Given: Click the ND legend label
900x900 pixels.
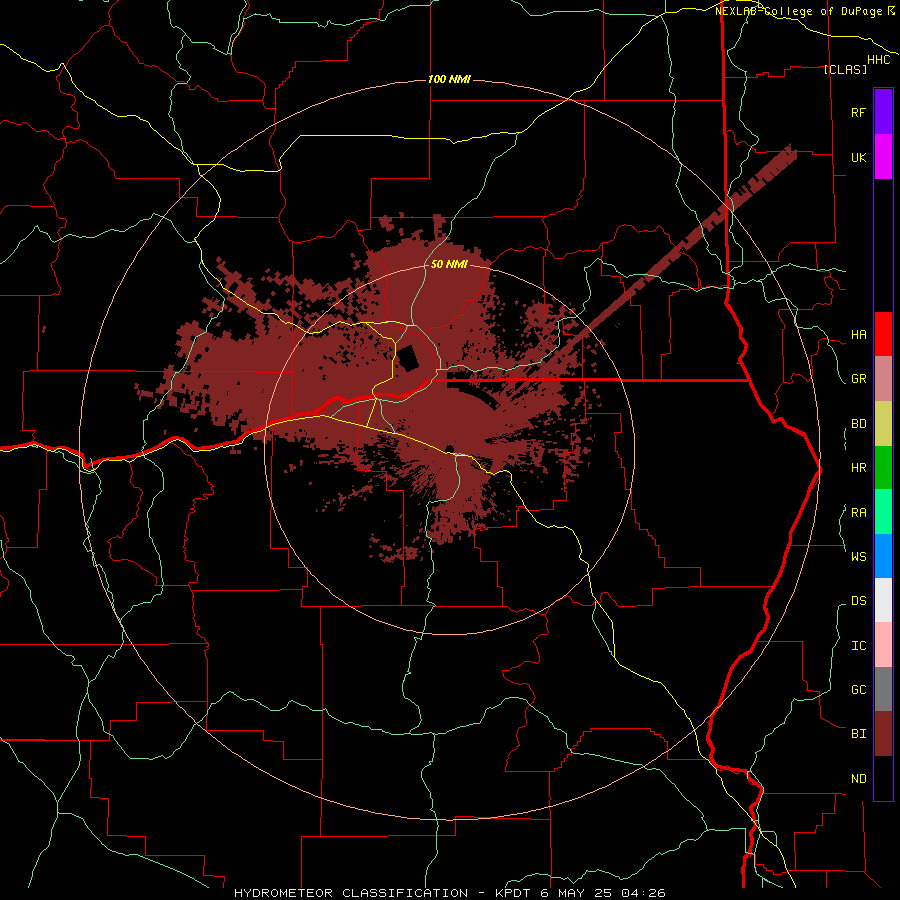Looking at the screenshot, I should pos(858,778).
